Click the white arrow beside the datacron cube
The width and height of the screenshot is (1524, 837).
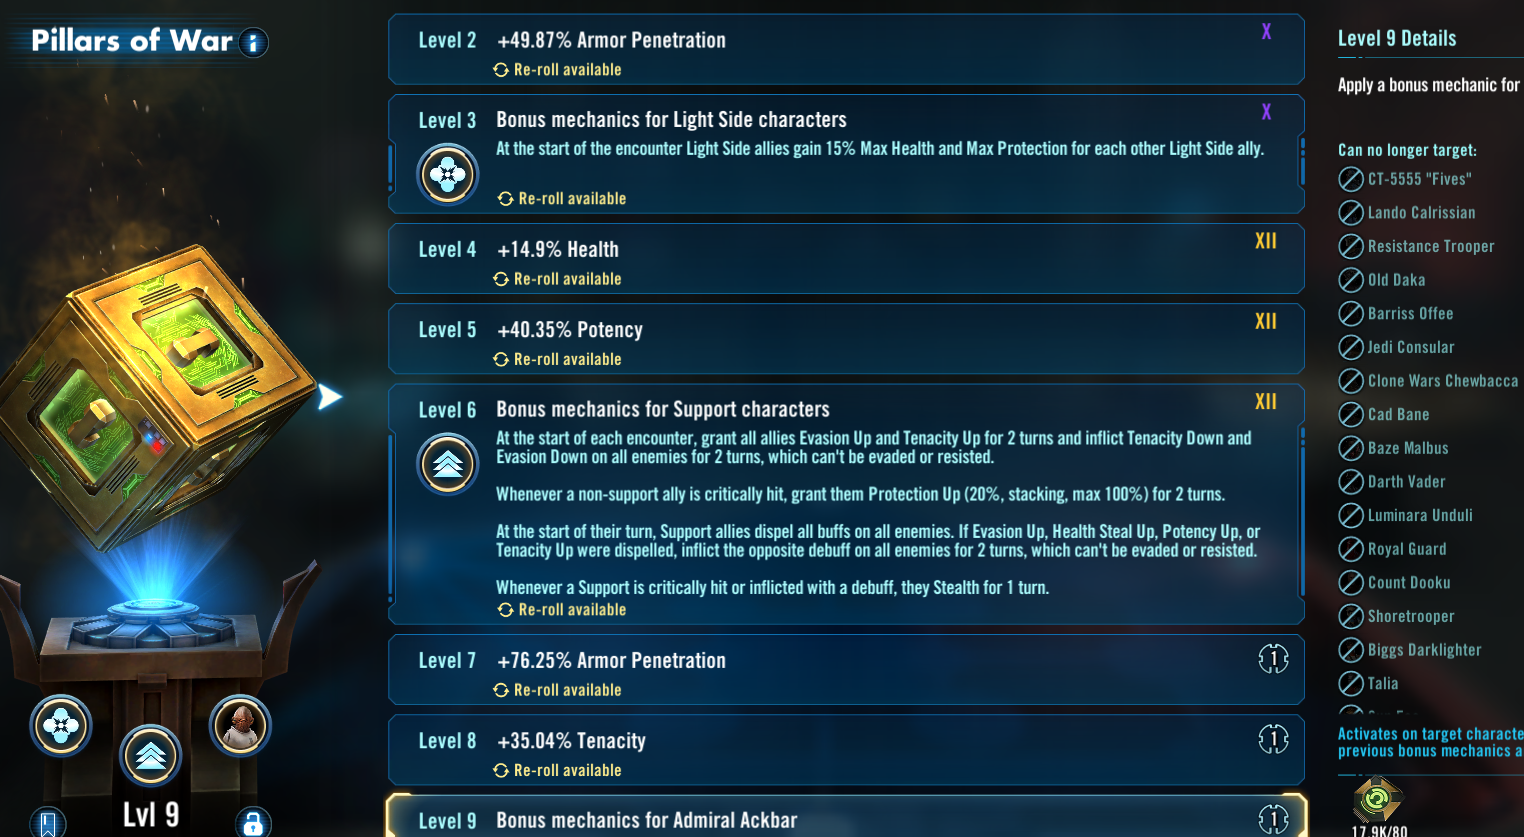click(x=329, y=397)
